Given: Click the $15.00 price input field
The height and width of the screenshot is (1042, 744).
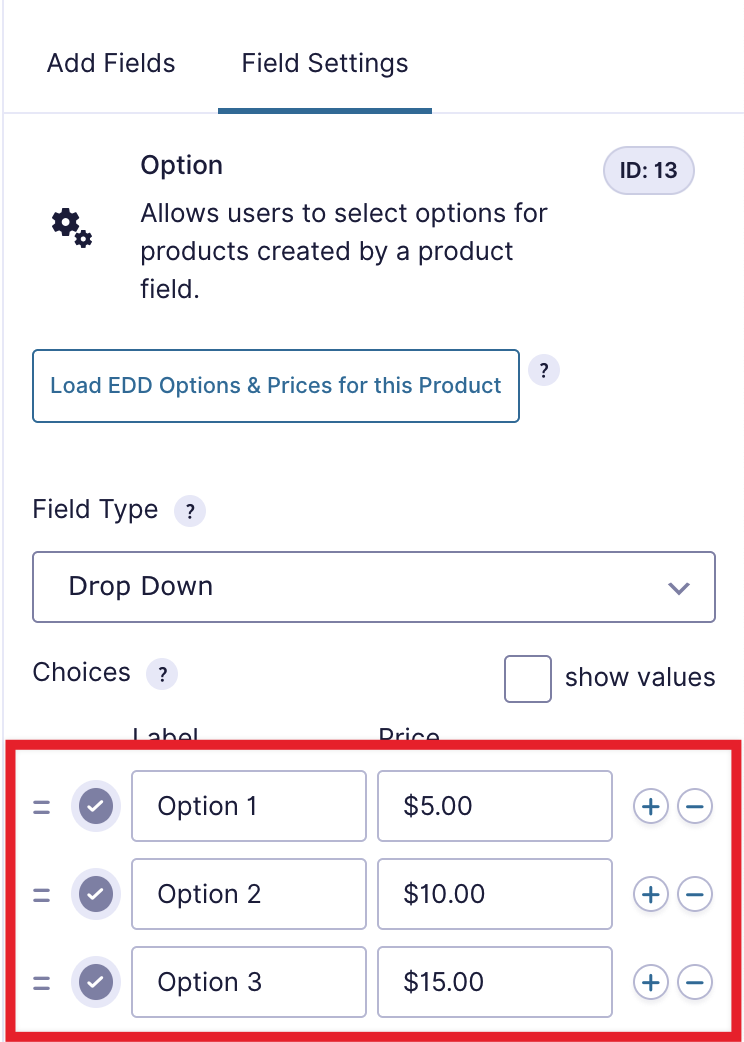Looking at the screenshot, I should click(494, 982).
